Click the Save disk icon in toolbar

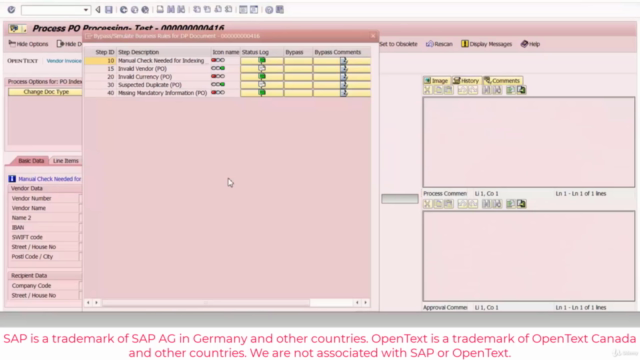tap(109, 9)
